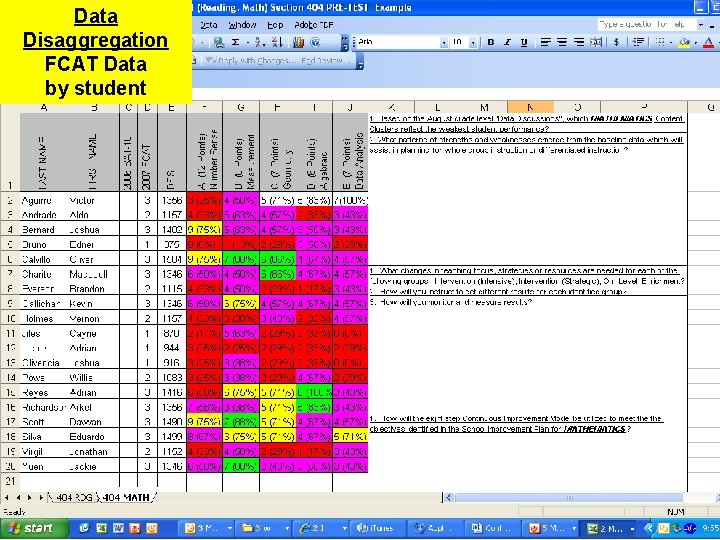
Task: Click the Fill Color paint bucket
Action: (x=684, y=42)
